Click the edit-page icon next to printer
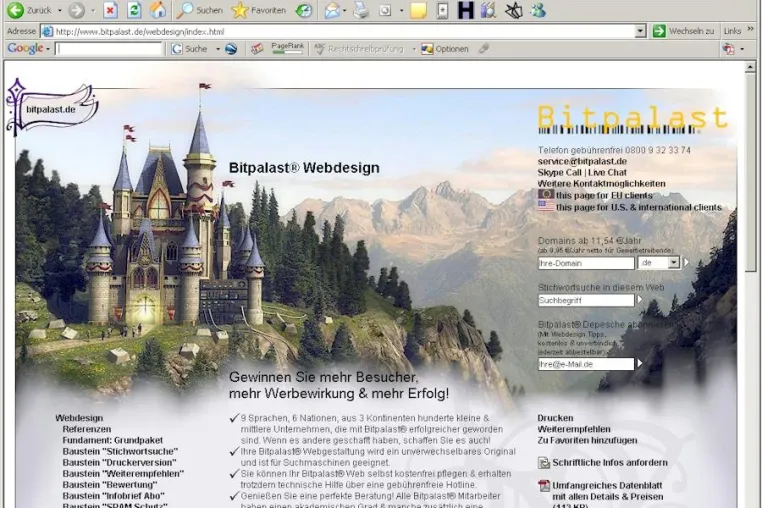The image size is (762, 508). (x=385, y=10)
